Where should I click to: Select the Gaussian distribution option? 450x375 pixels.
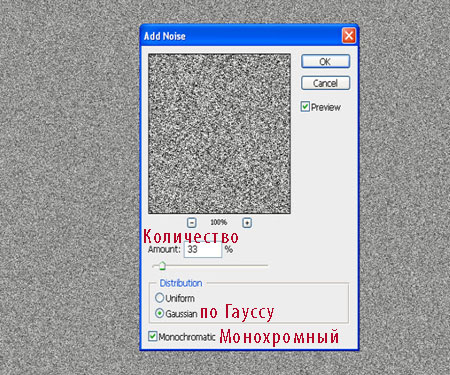tap(160, 313)
